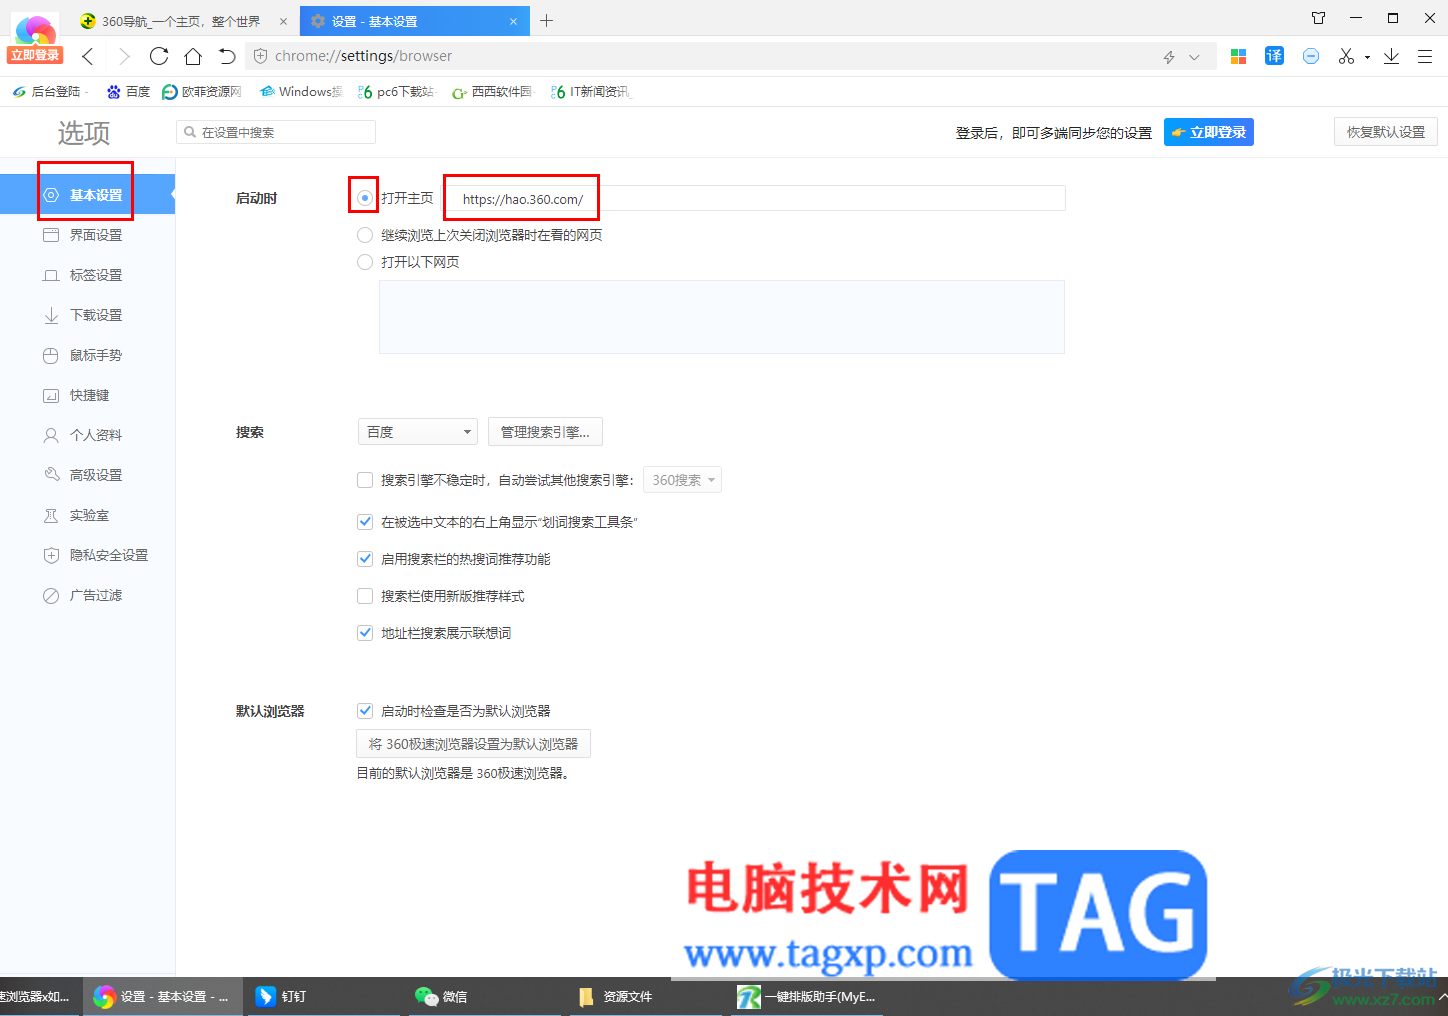Close the 设置 - 基本设置 tab
This screenshot has width=1448, height=1016.
point(514,21)
